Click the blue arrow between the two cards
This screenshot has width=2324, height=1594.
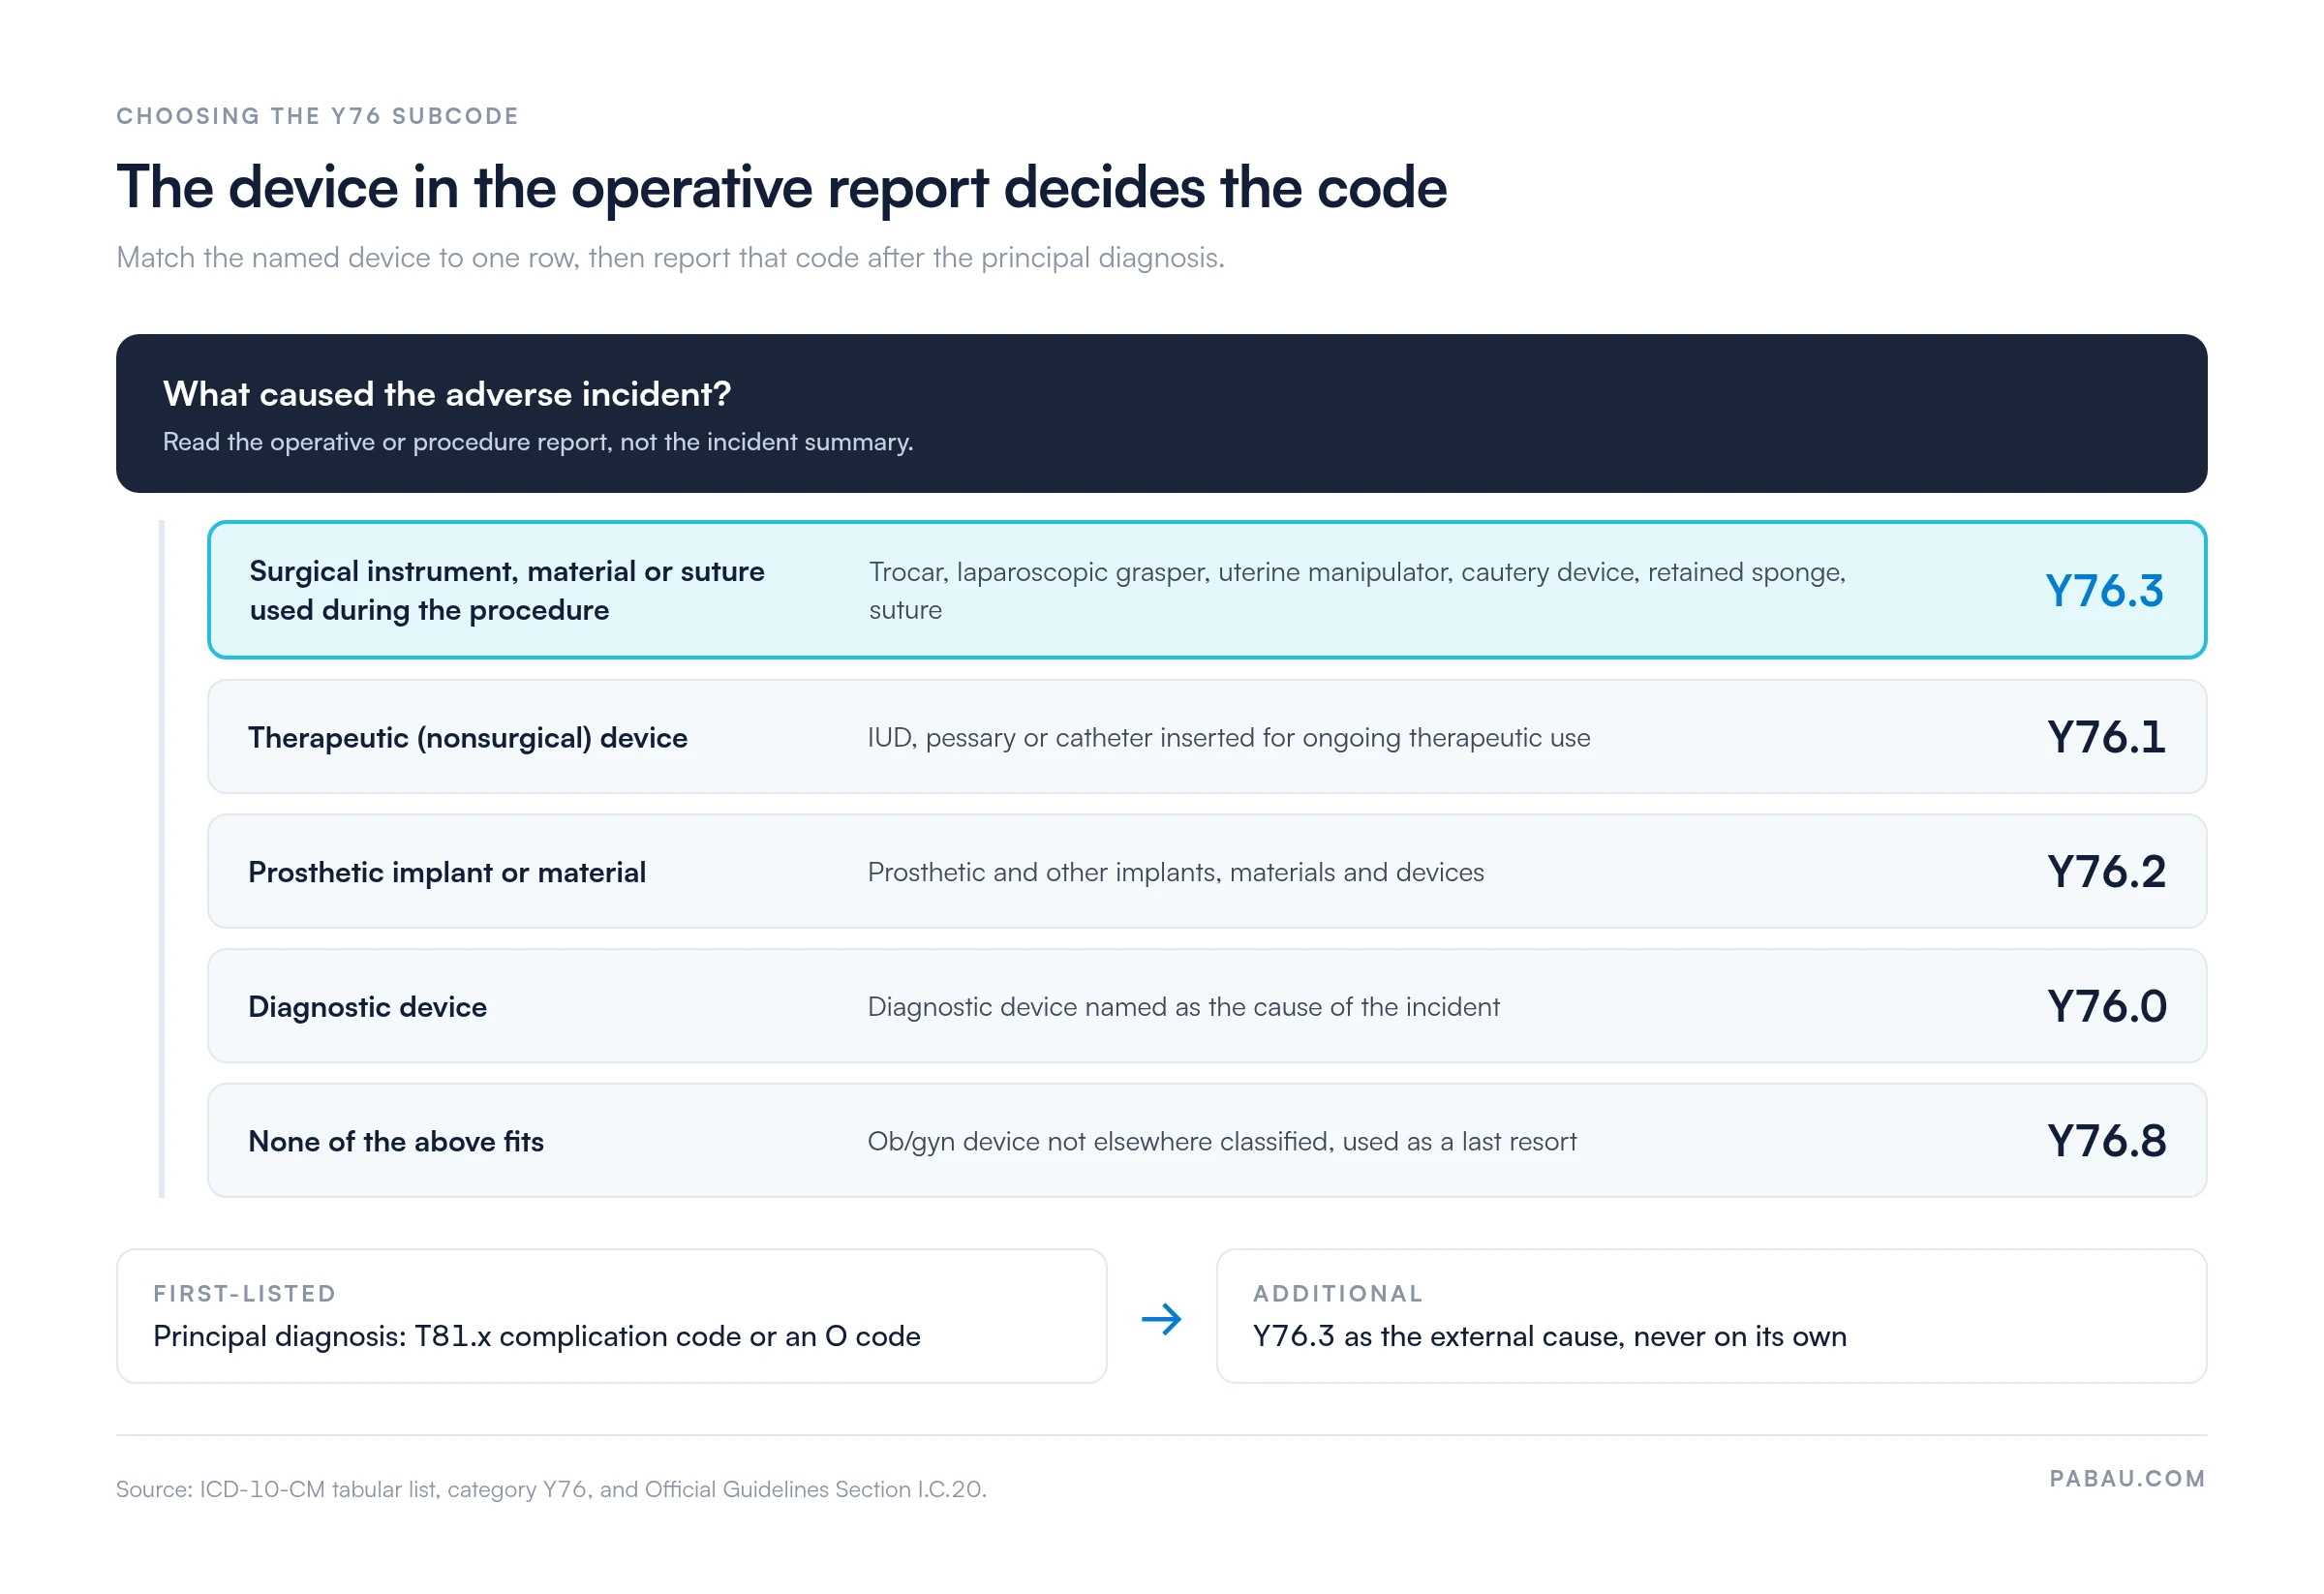(x=1161, y=1319)
